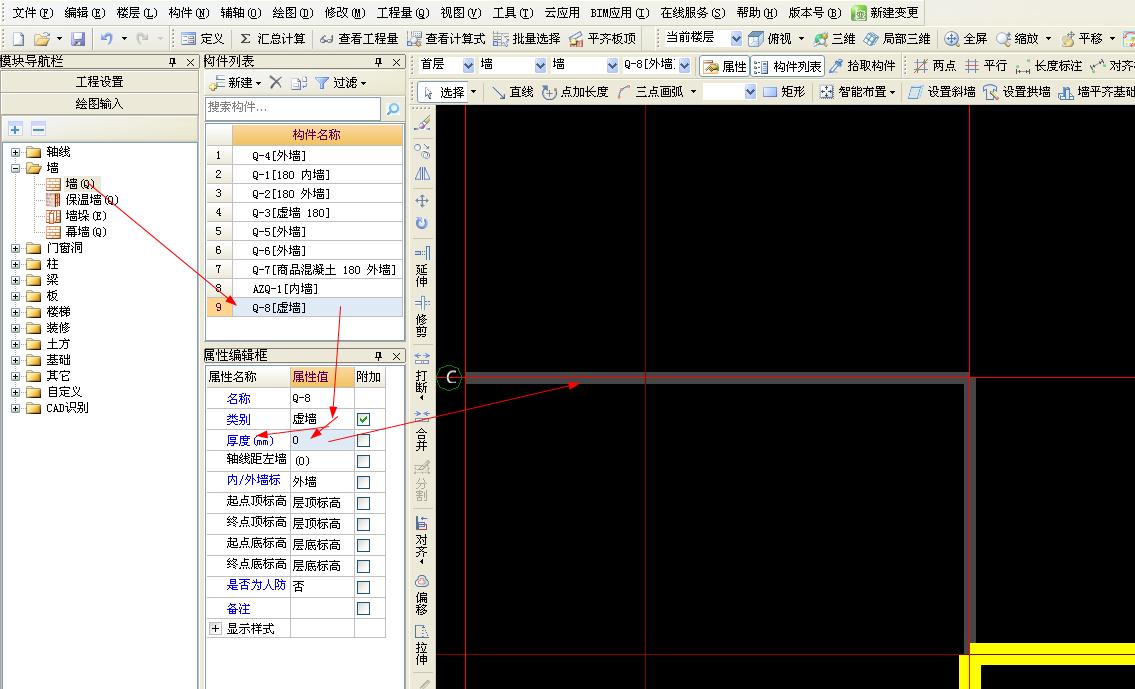This screenshot has height=689, width=1135.
Task: Toggle 起点顶标高 附加 checkbox
Action: [363, 503]
